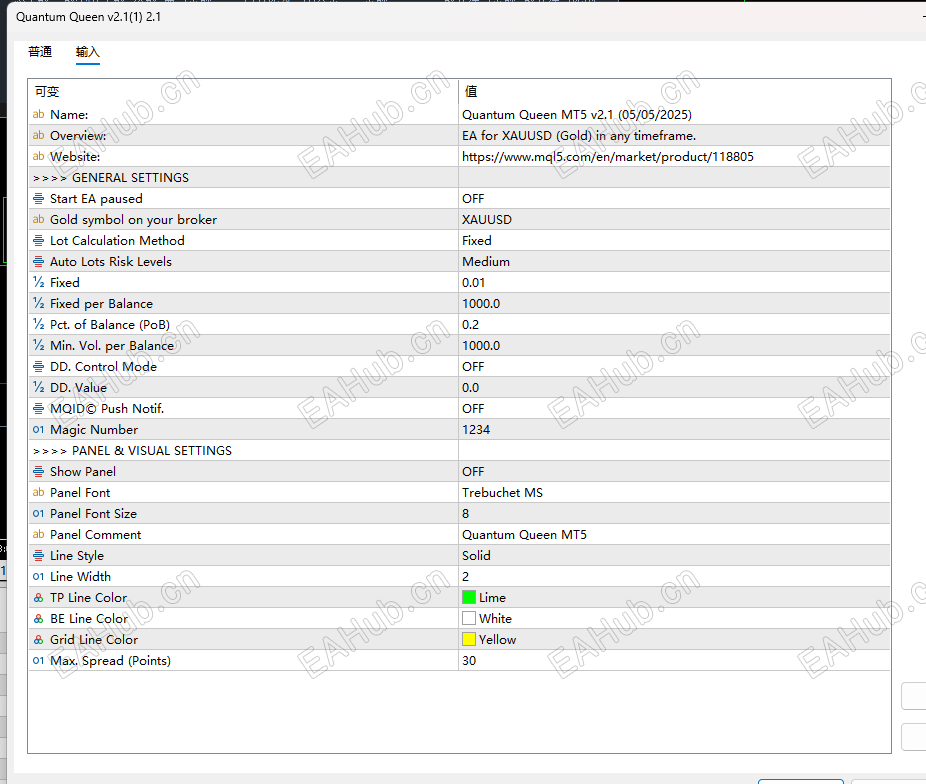Switch to the 输入 tab
The width and height of the screenshot is (926, 784).
[87, 52]
